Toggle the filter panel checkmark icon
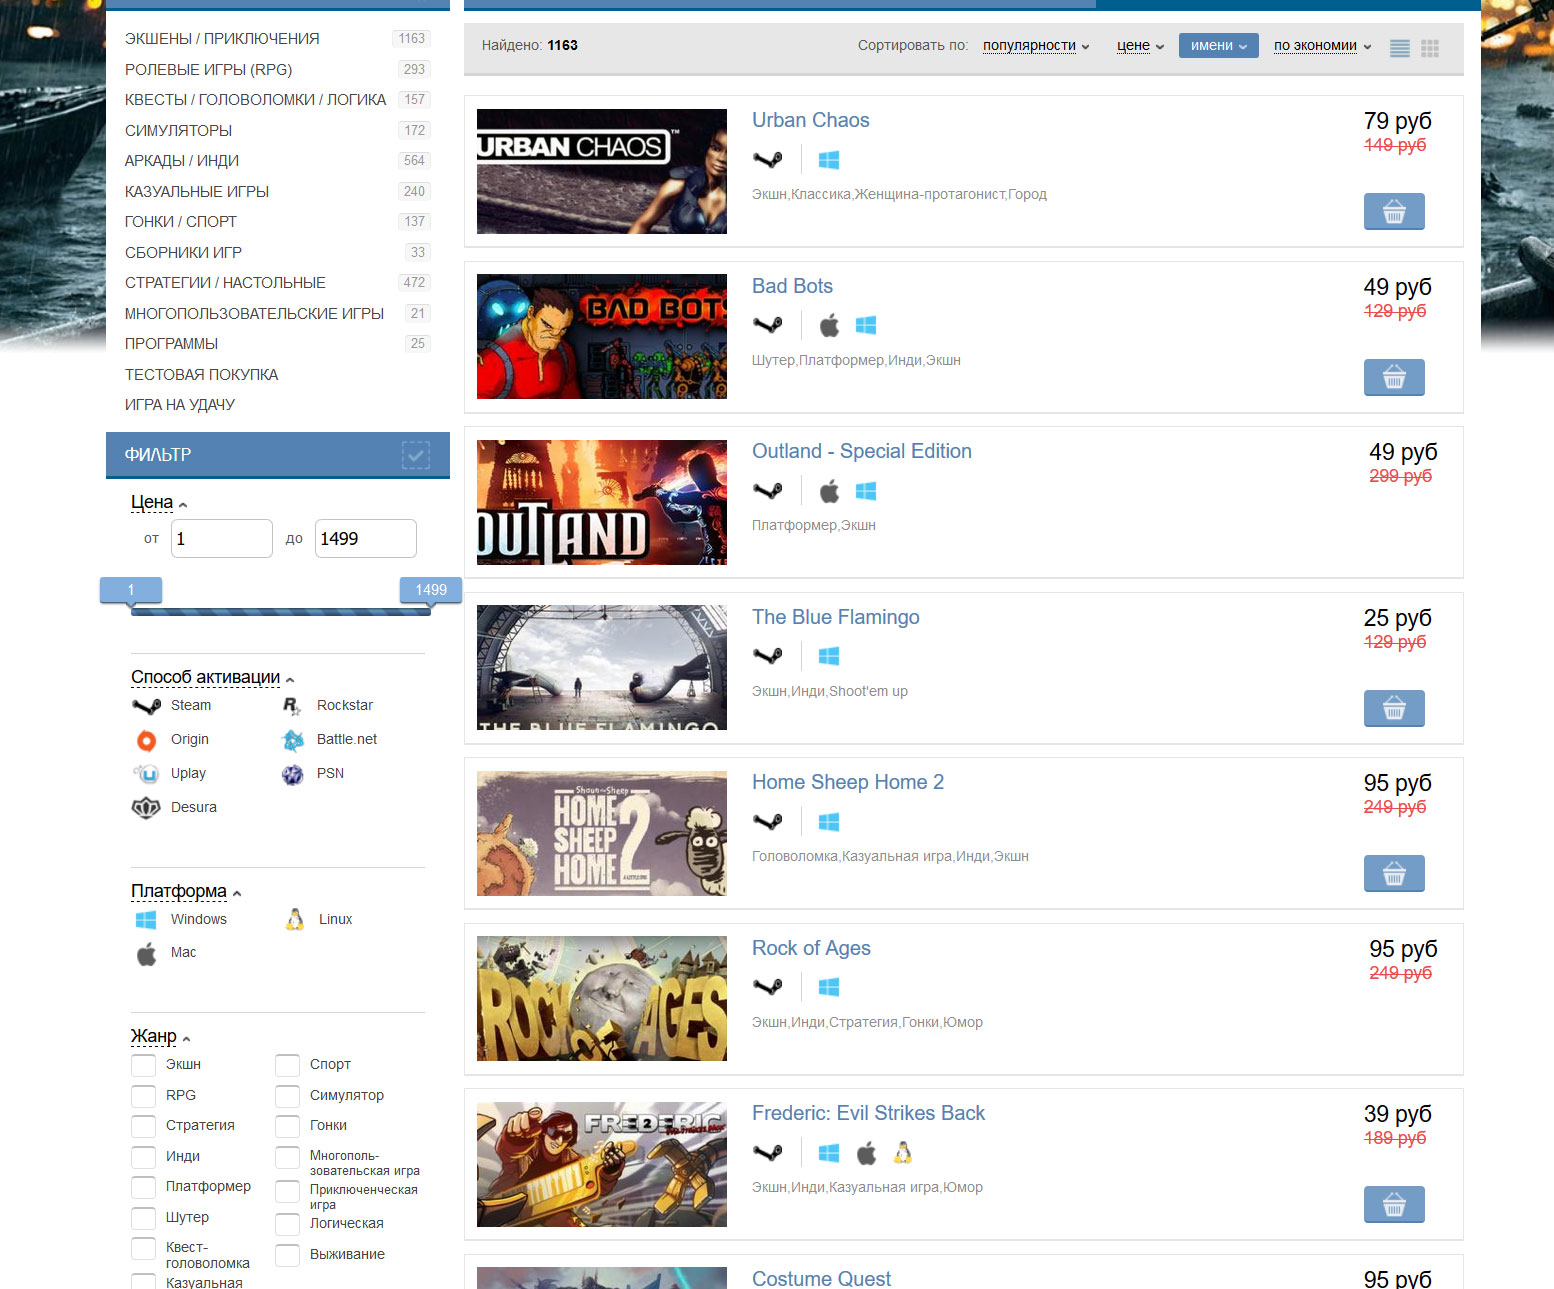1554x1289 pixels. click(415, 455)
